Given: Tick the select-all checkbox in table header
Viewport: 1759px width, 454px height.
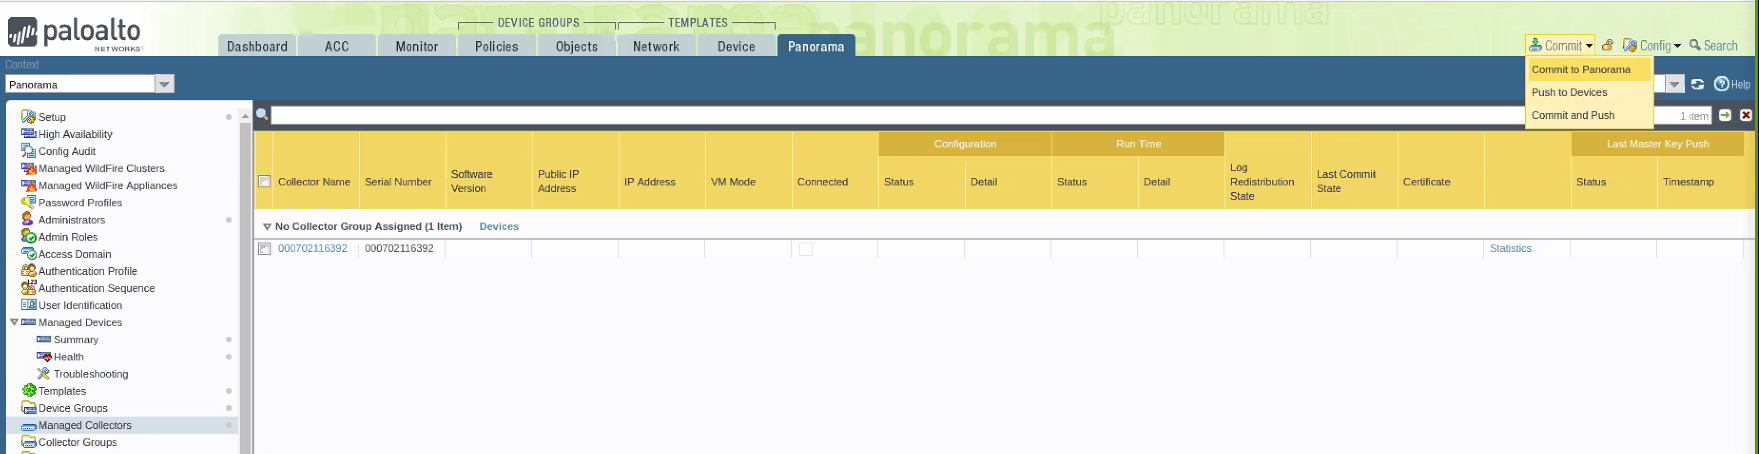Looking at the screenshot, I should point(265,181).
